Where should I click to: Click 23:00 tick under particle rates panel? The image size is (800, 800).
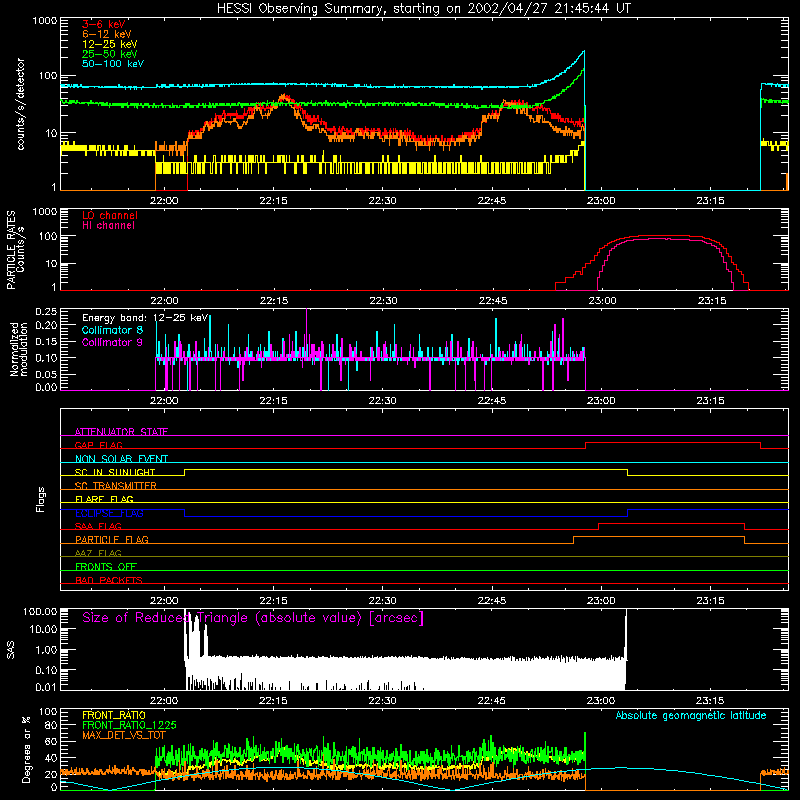(602, 301)
